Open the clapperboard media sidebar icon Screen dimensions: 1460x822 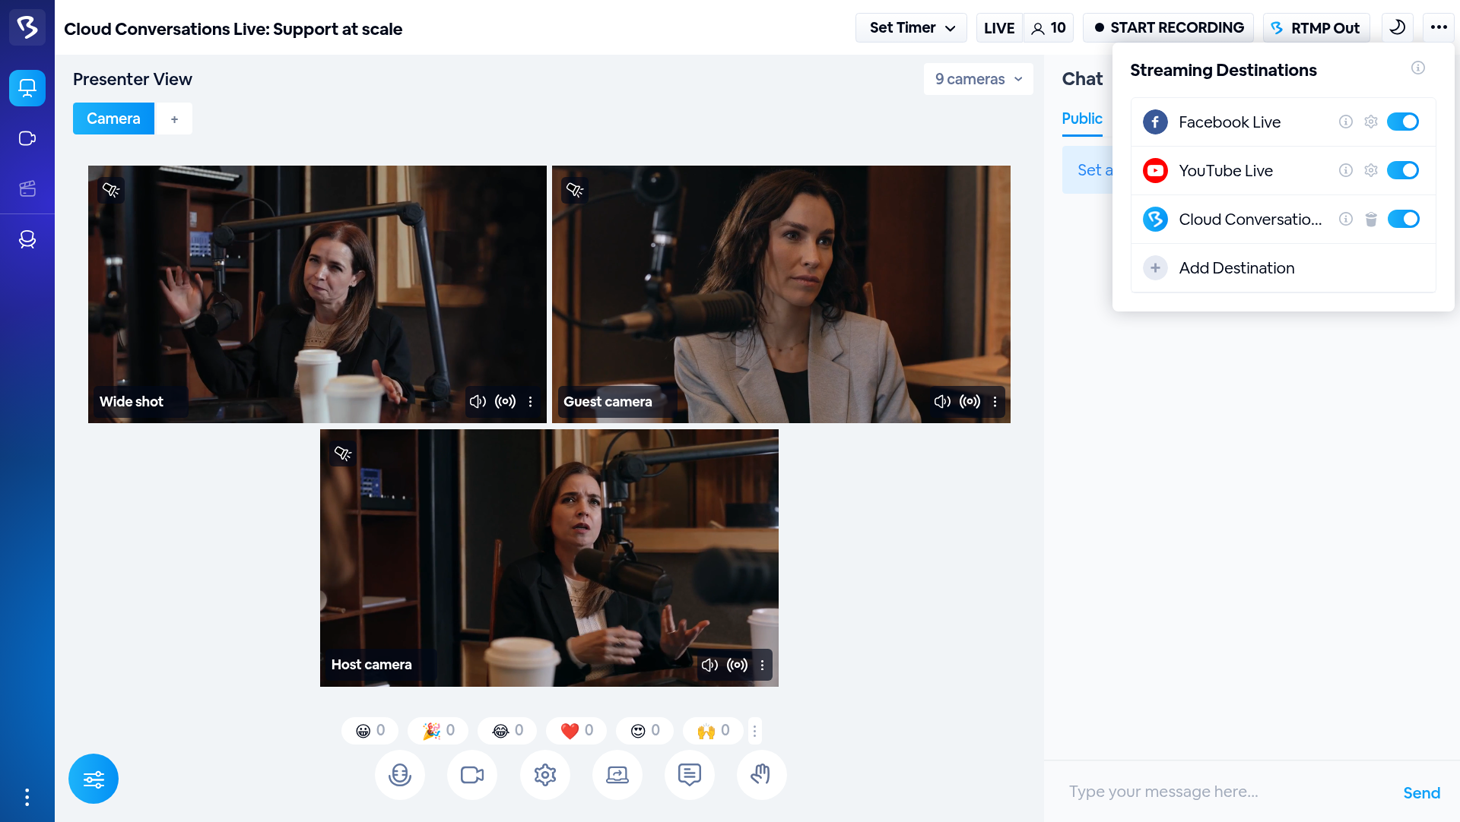27,188
